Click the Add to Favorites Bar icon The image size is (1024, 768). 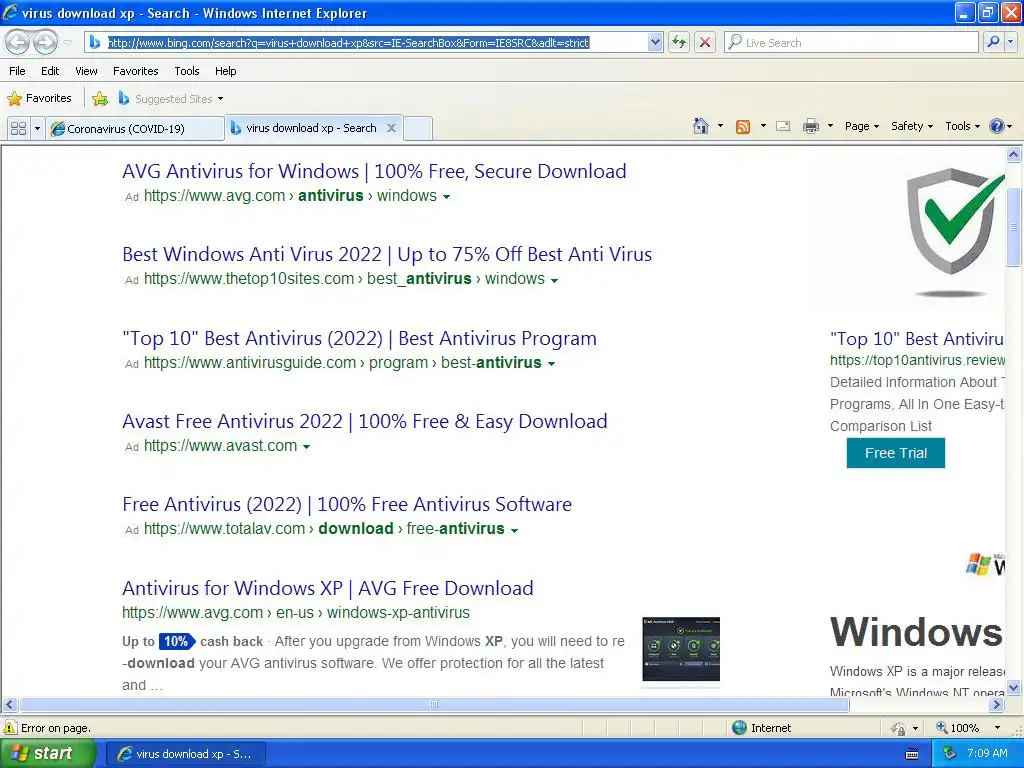(100, 99)
